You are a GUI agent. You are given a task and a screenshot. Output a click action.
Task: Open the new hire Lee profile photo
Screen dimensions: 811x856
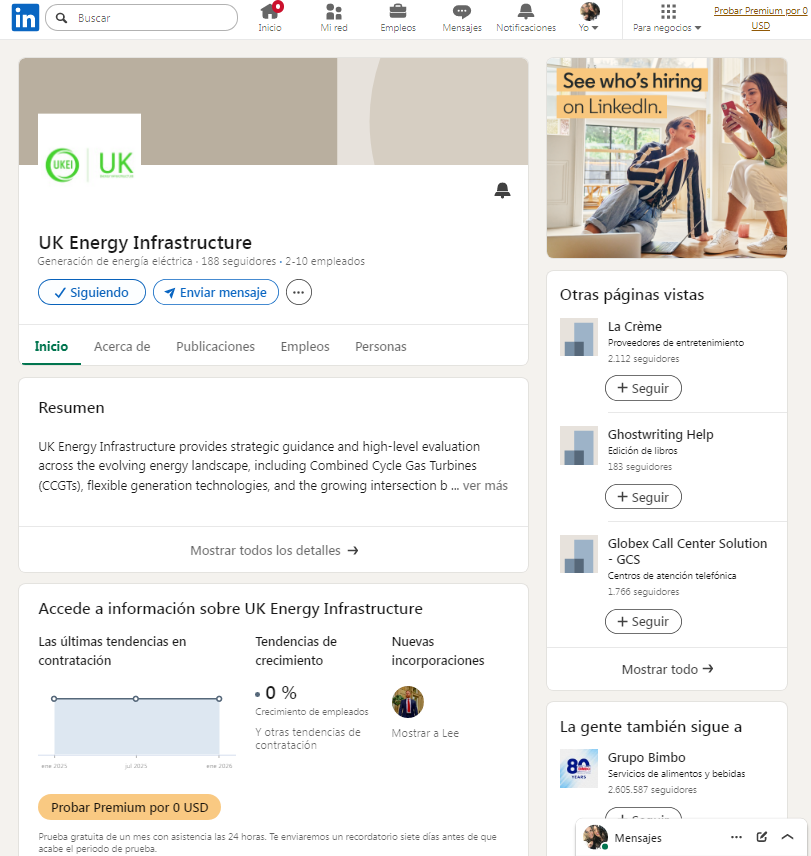coord(407,702)
